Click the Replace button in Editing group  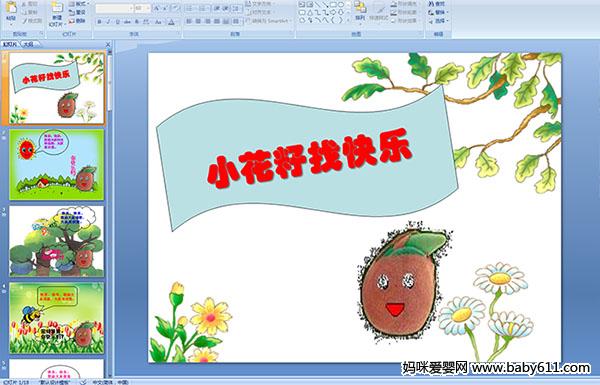coord(437,12)
